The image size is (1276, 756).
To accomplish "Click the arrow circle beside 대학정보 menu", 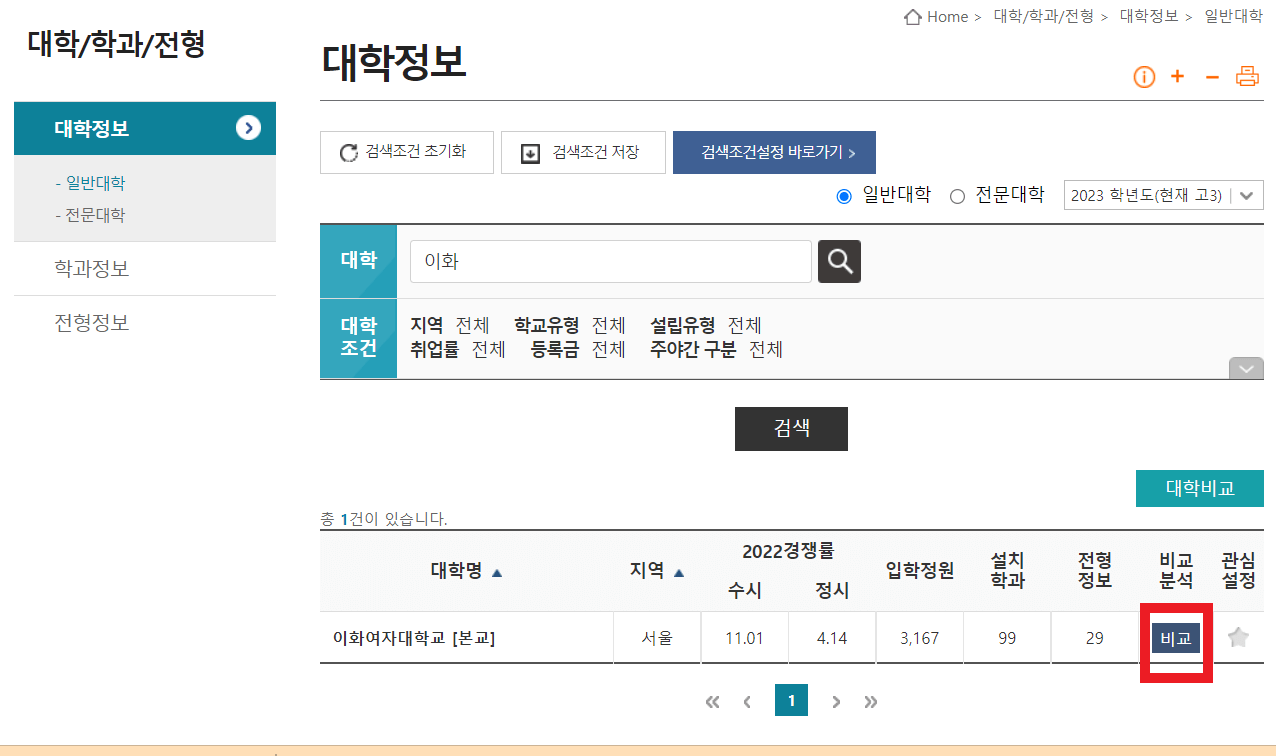I will [x=248, y=128].
